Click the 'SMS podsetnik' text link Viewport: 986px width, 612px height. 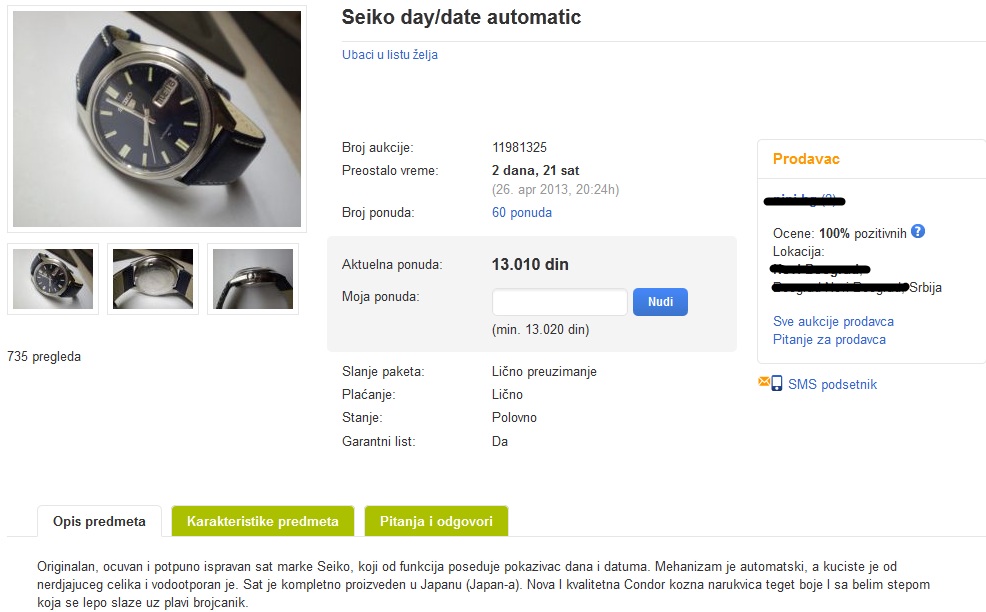pos(832,384)
